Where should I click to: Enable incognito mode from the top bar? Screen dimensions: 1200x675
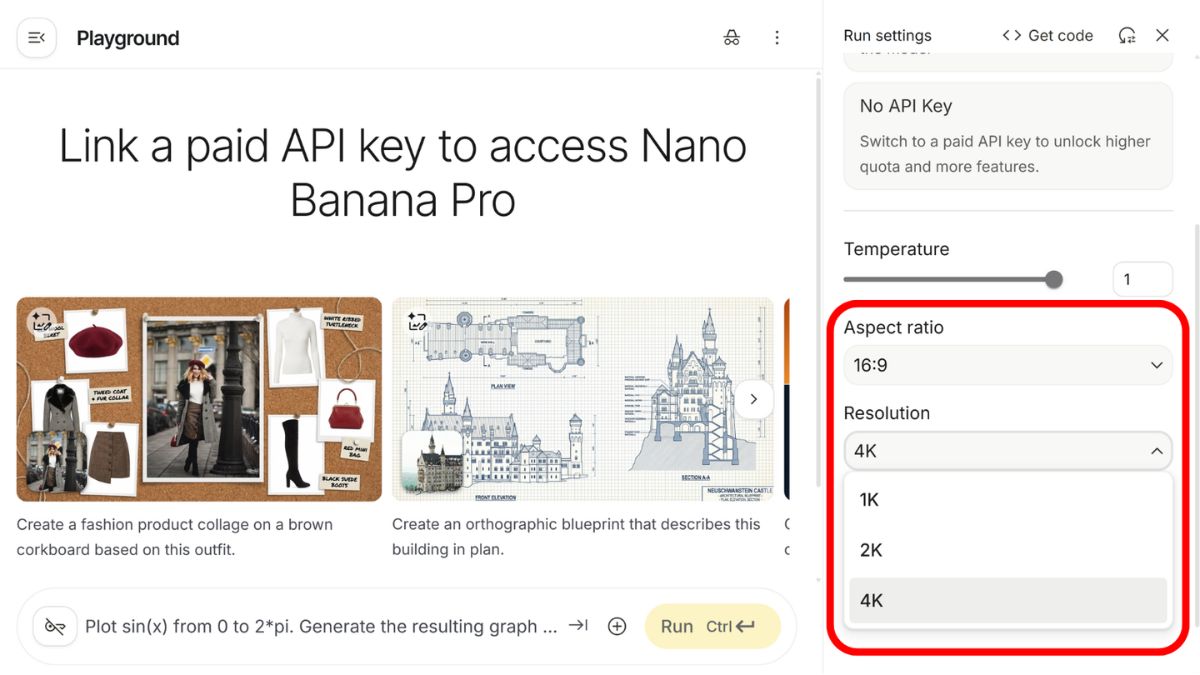coord(731,37)
